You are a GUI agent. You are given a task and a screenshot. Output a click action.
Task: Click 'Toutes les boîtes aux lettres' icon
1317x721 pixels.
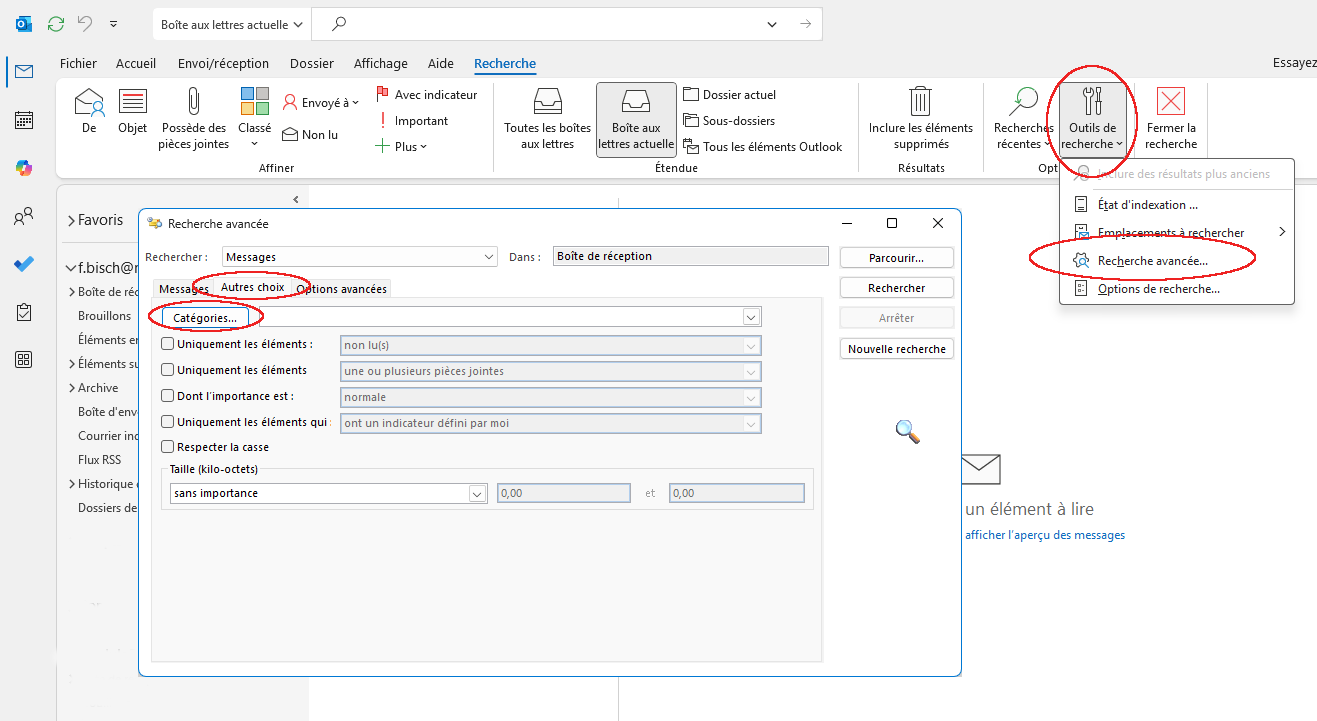[x=547, y=101]
